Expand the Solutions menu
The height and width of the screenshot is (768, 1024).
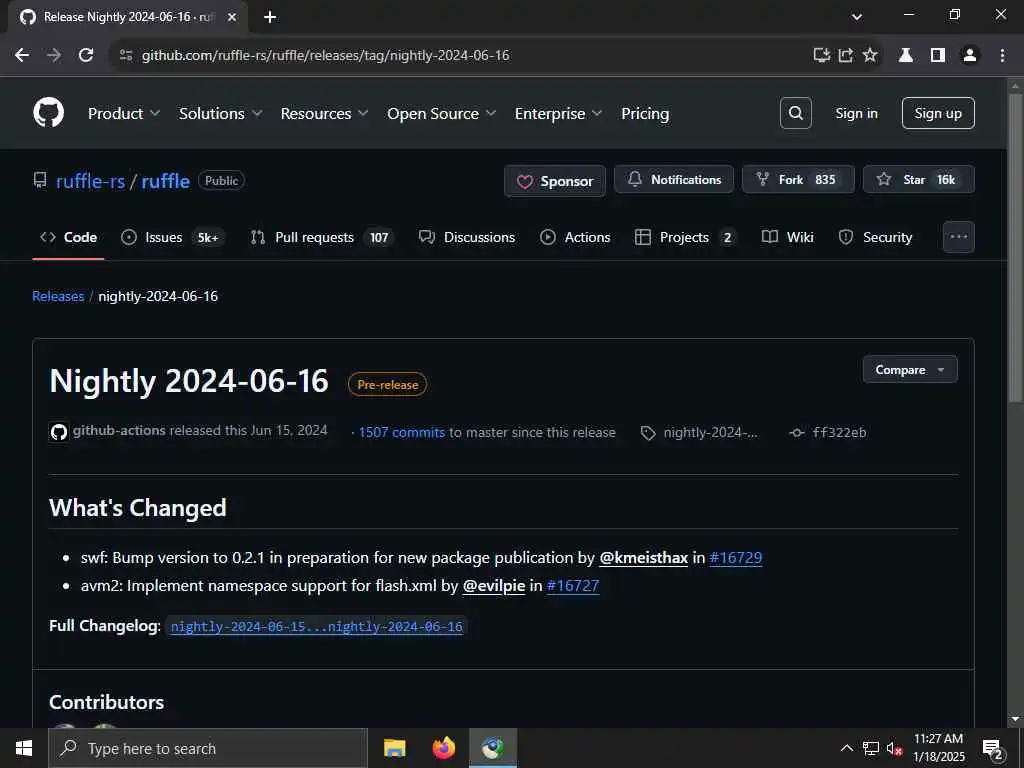(x=221, y=114)
